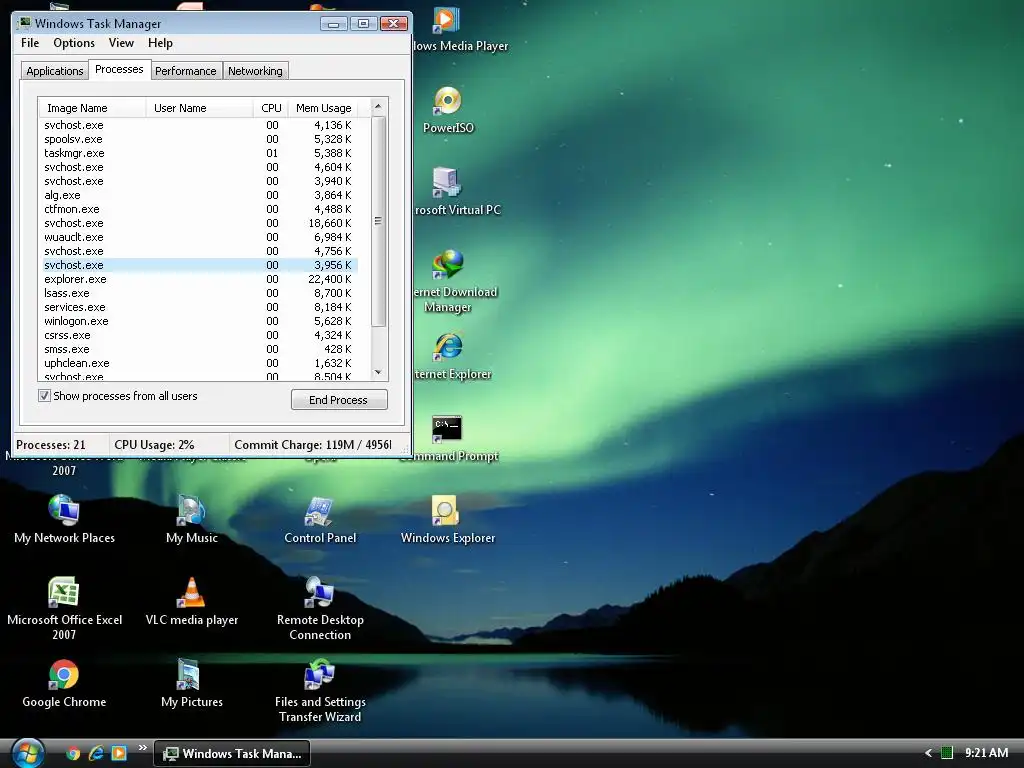
Task: Sort by the User Name column header
Action: point(199,108)
